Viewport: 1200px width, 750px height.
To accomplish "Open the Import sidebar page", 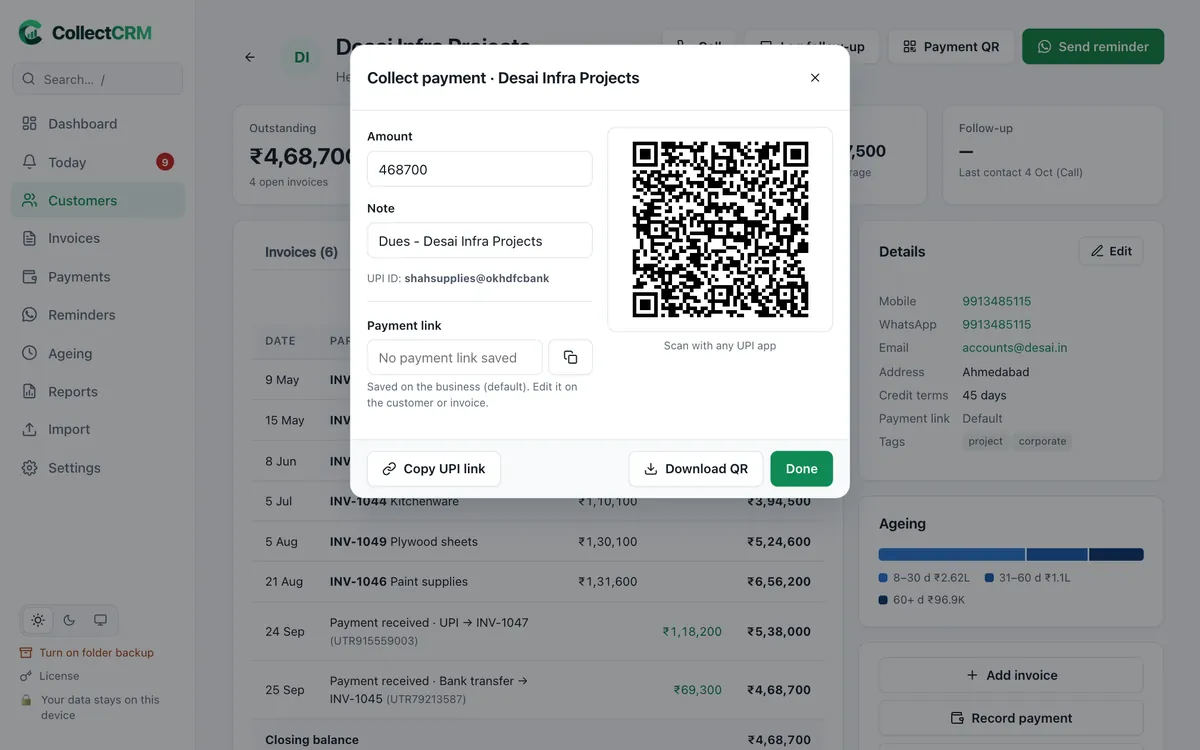I will click(x=98, y=429).
